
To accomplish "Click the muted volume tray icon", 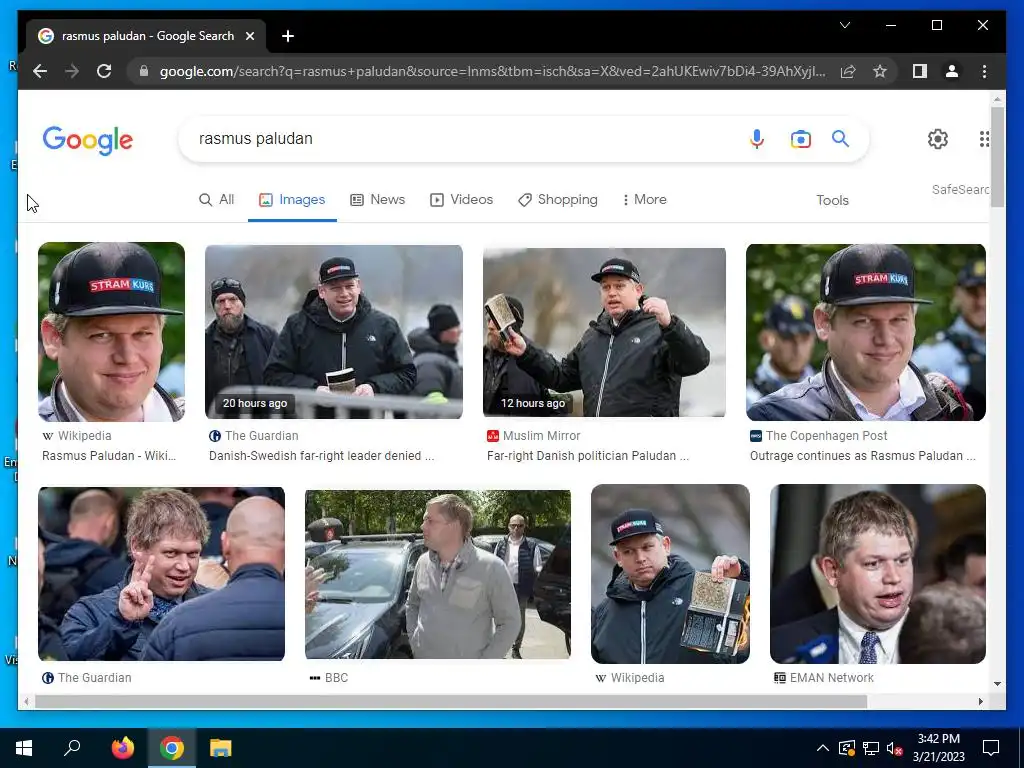I will 894,748.
